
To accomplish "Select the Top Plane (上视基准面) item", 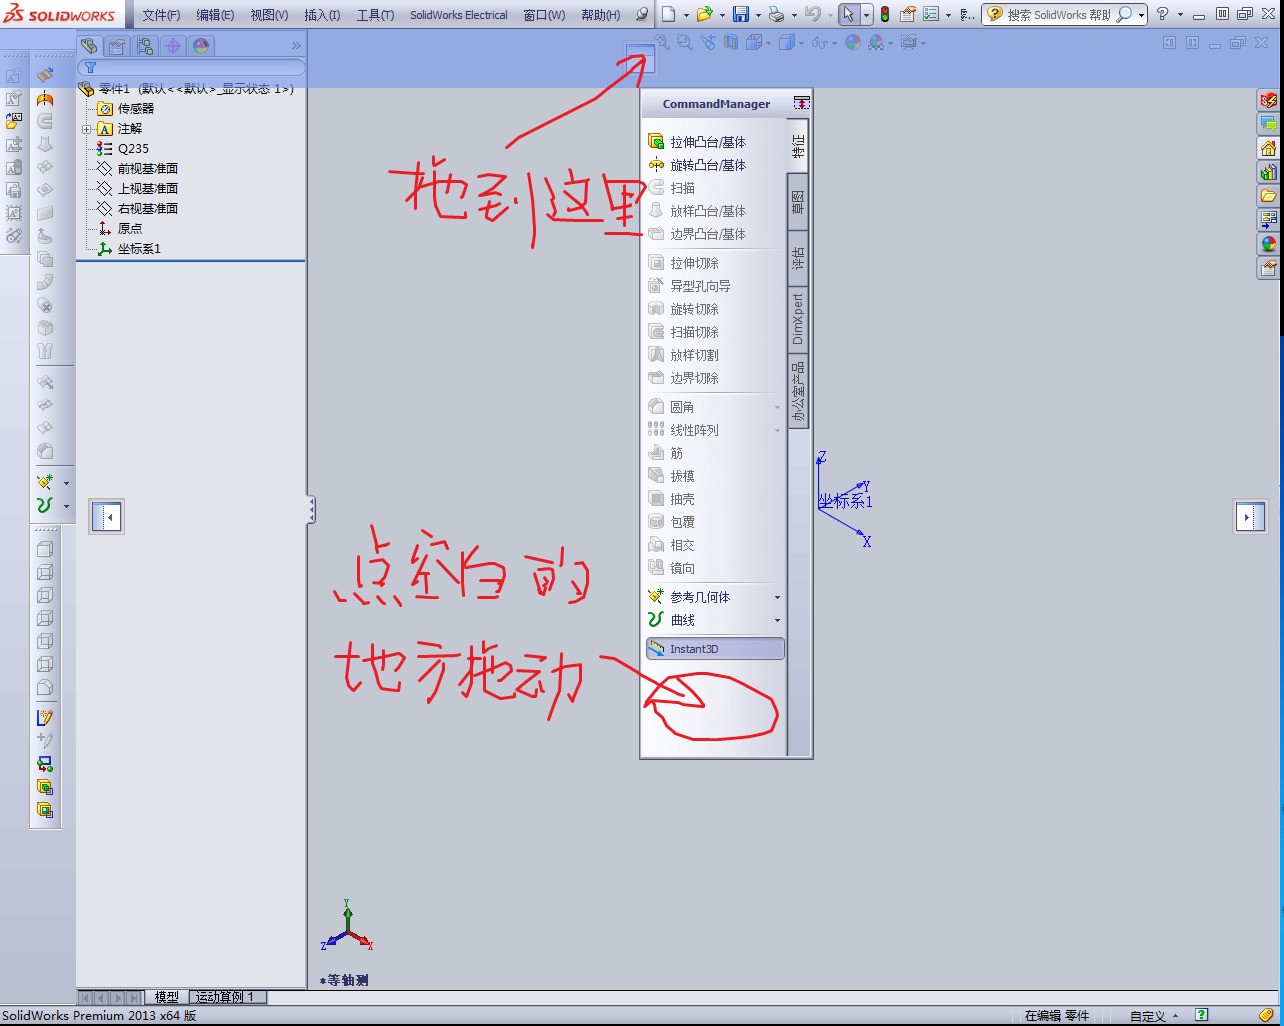I will (x=137, y=188).
